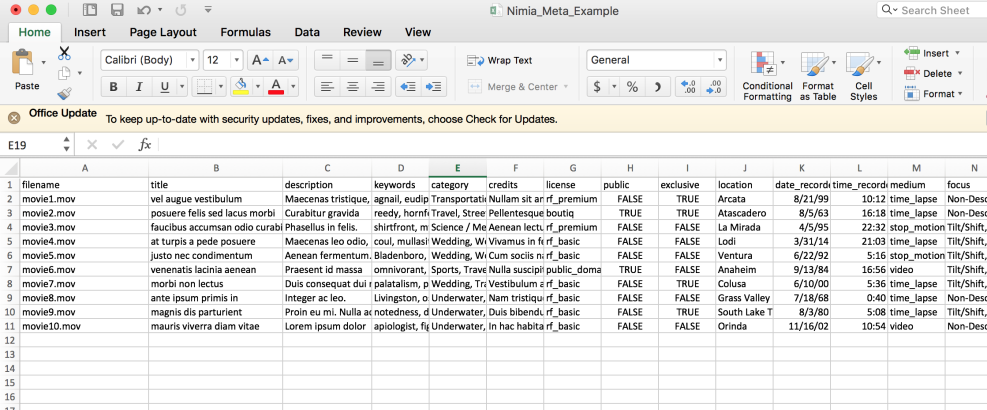This screenshot has height=410, width=987.
Task: Open Cell Styles gallery
Action: 863,76
